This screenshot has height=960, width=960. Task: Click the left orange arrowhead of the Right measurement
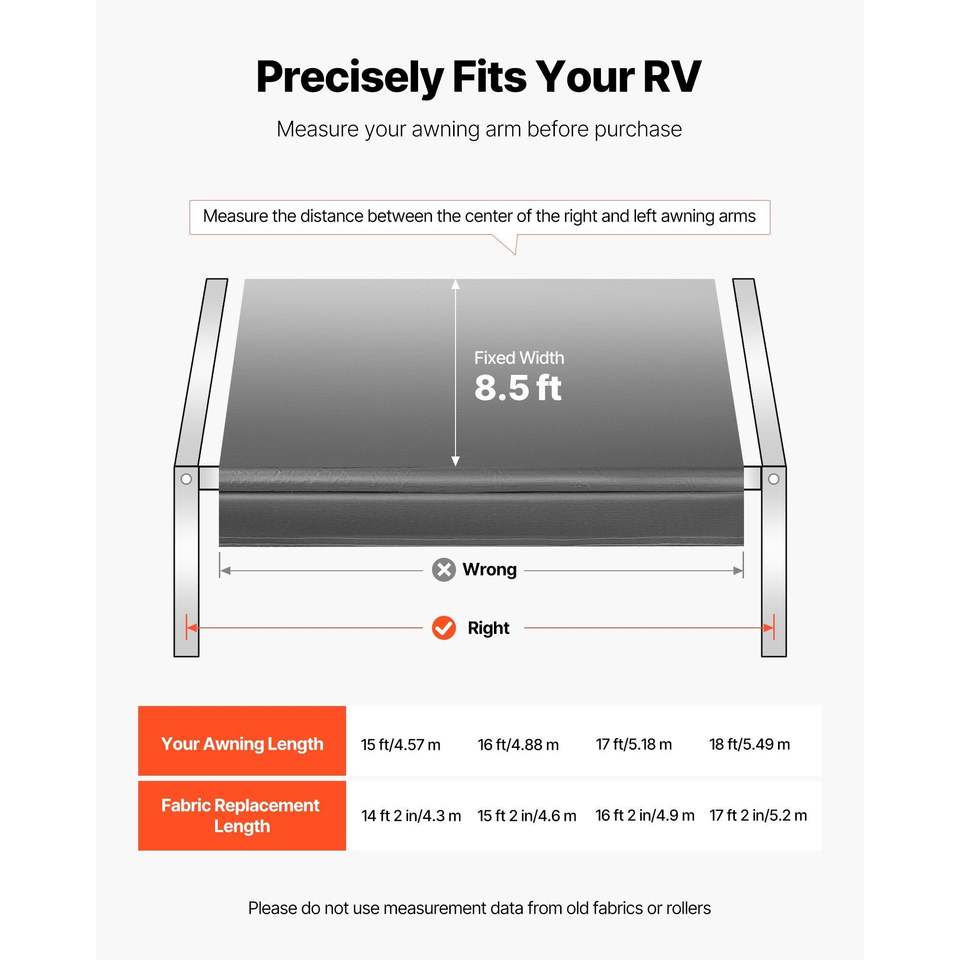click(x=191, y=628)
